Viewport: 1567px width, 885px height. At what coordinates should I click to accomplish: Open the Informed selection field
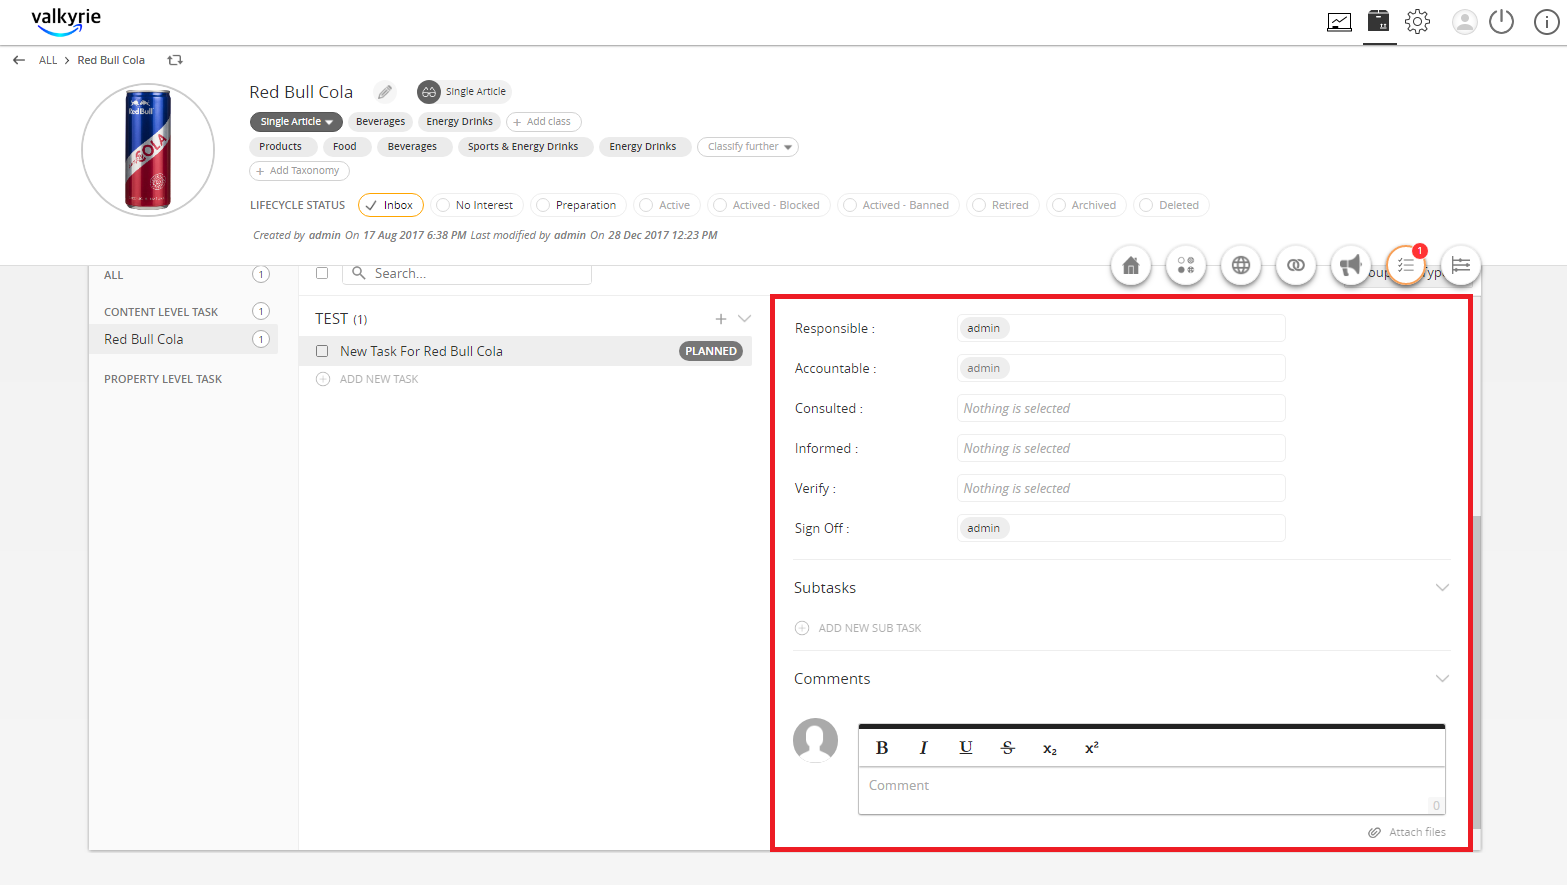(1121, 448)
